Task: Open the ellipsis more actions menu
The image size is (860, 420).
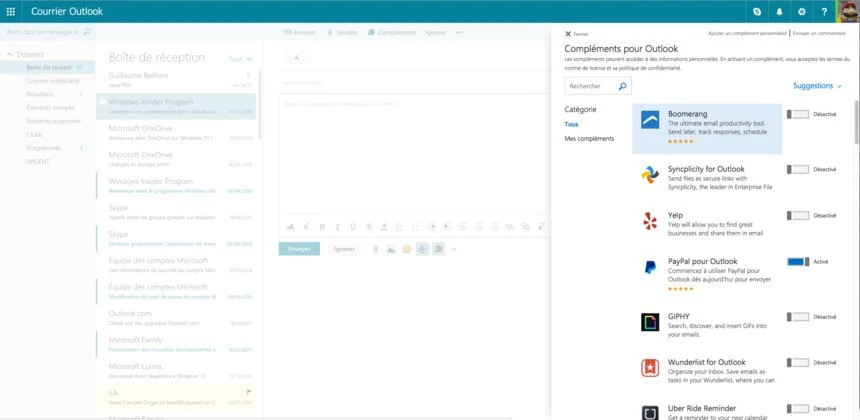Action: pyautogui.click(x=459, y=32)
